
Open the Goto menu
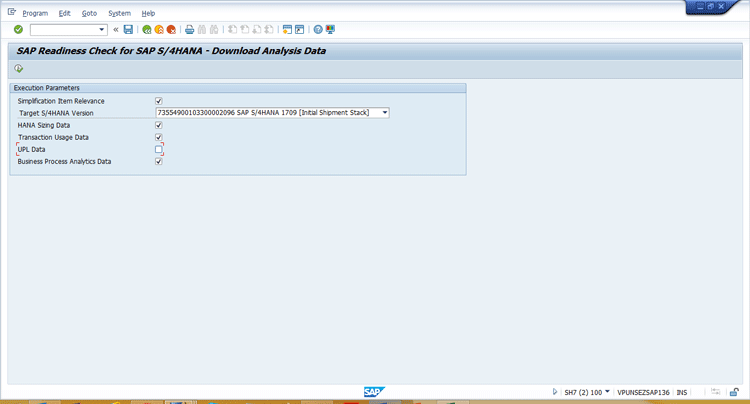pyautogui.click(x=89, y=13)
